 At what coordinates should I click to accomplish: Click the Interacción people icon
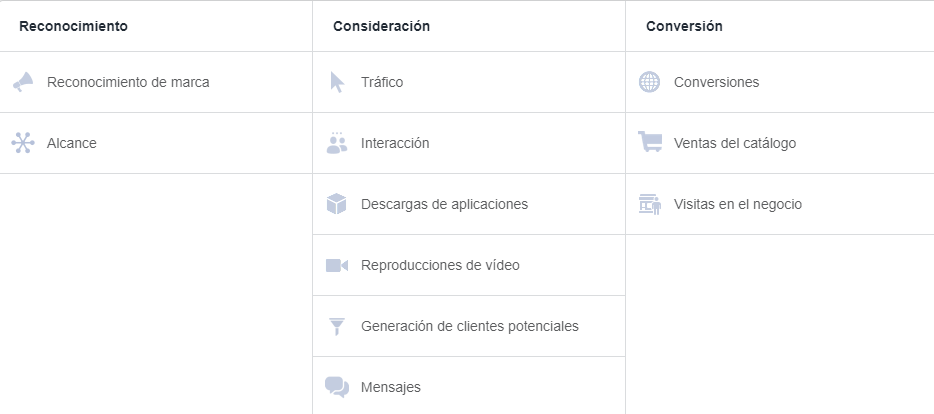(x=337, y=143)
